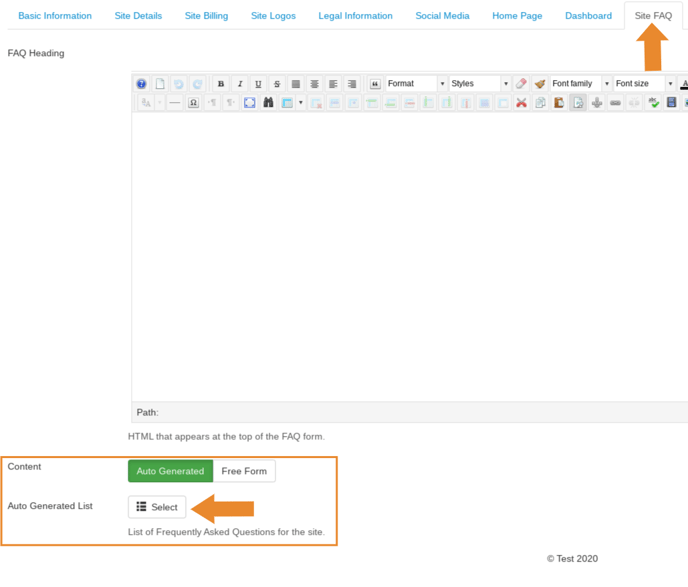Open the Home Page tab
This screenshot has height=587, width=688.
tap(517, 16)
